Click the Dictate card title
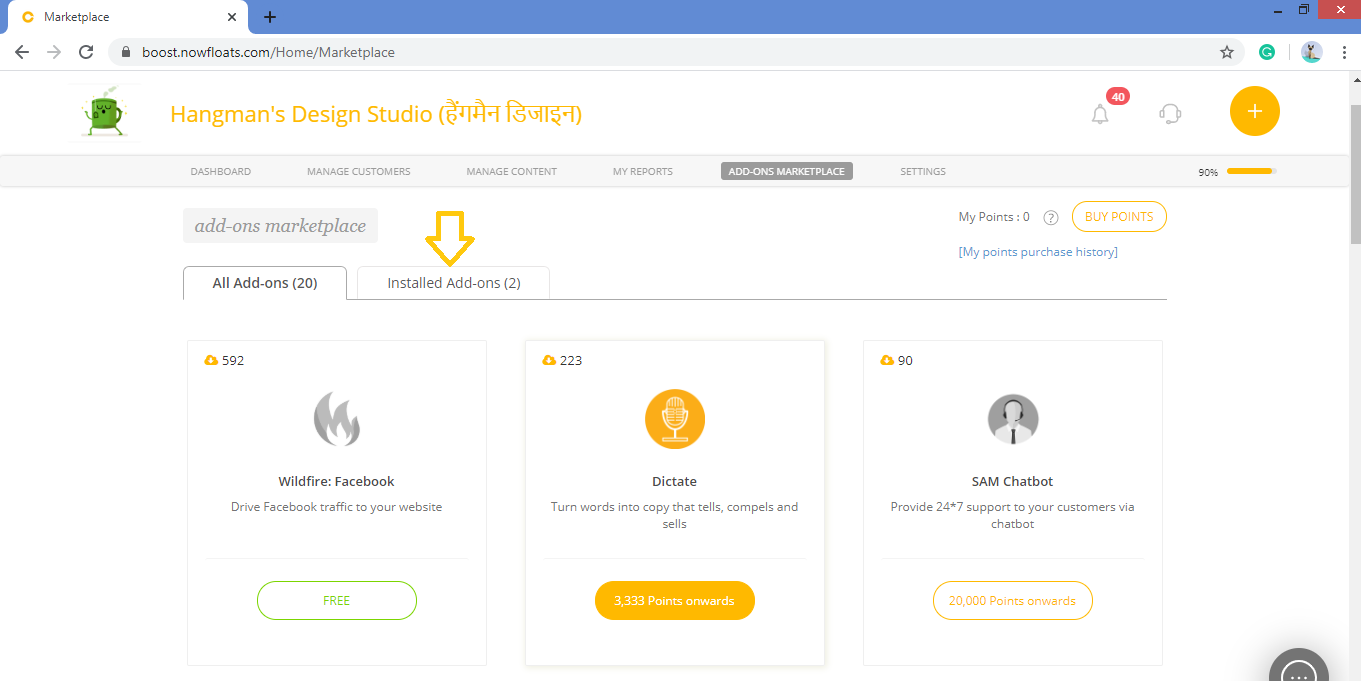The width and height of the screenshot is (1361, 681). pyautogui.click(x=675, y=481)
